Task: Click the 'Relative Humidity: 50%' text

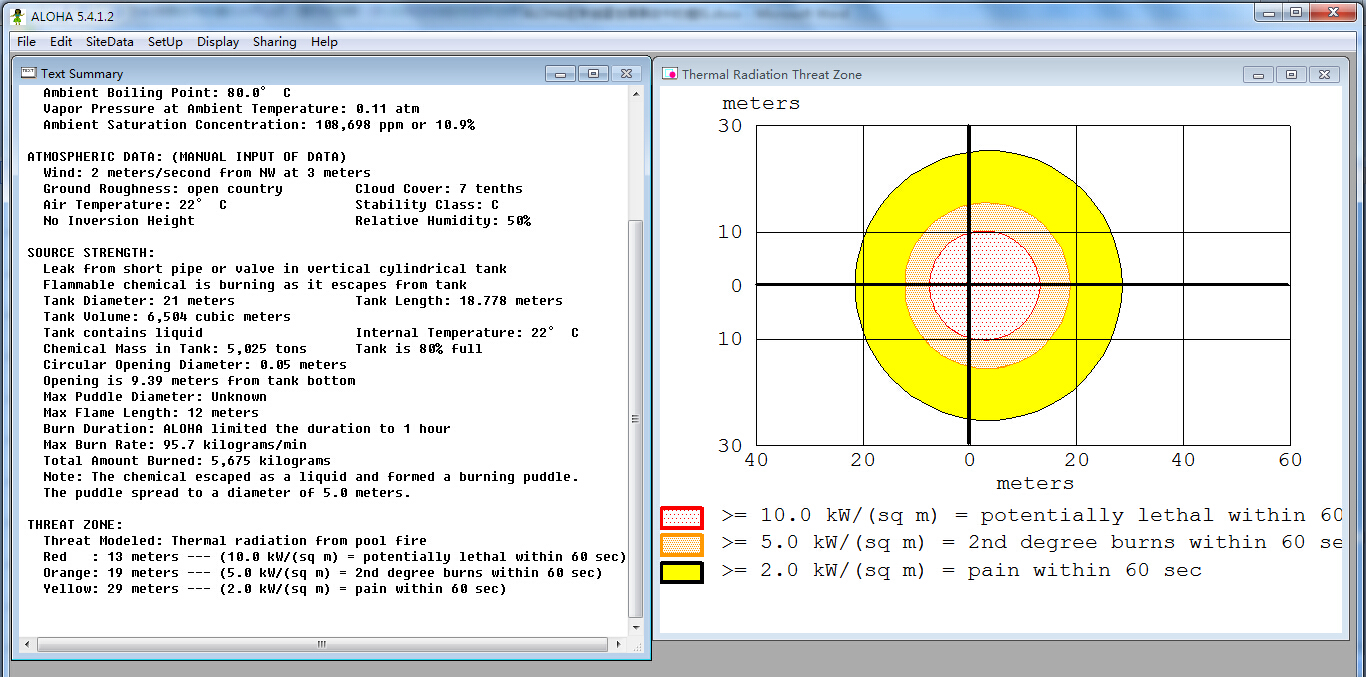Action: pyautogui.click(x=443, y=221)
